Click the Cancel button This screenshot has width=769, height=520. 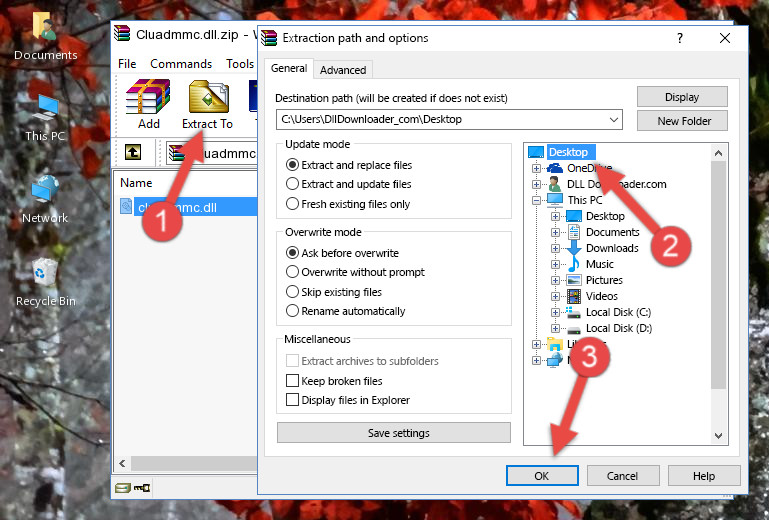(622, 476)
